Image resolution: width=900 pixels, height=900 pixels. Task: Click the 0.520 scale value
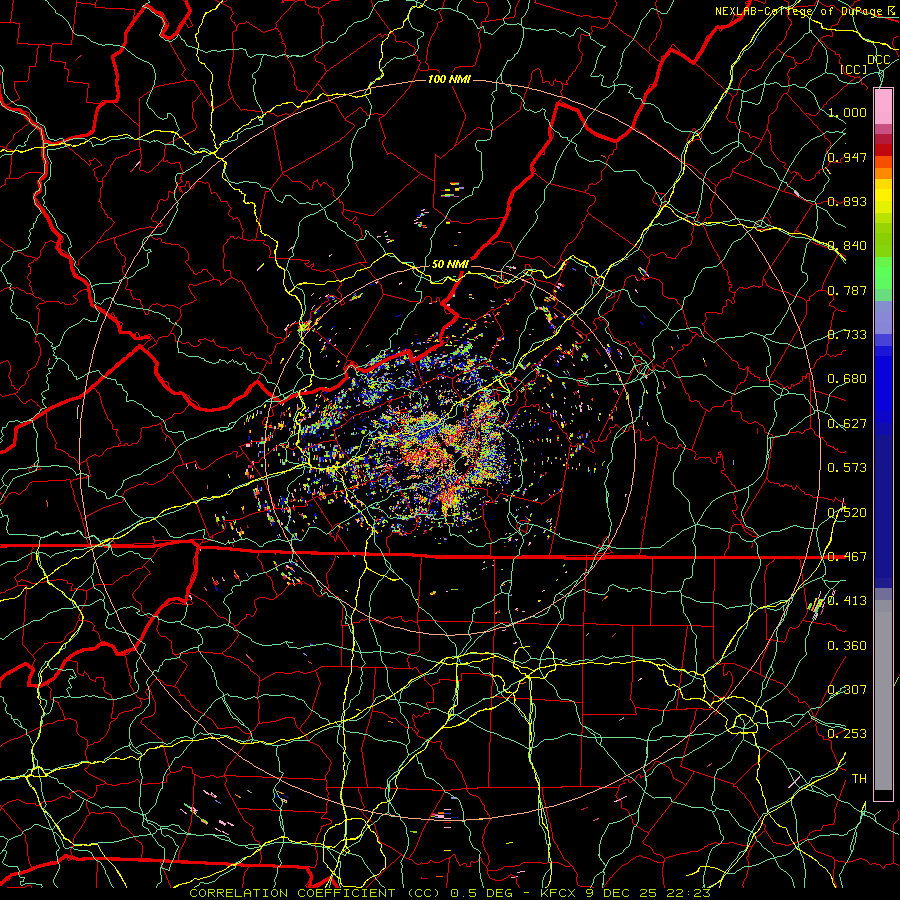[x=847, y=512]
